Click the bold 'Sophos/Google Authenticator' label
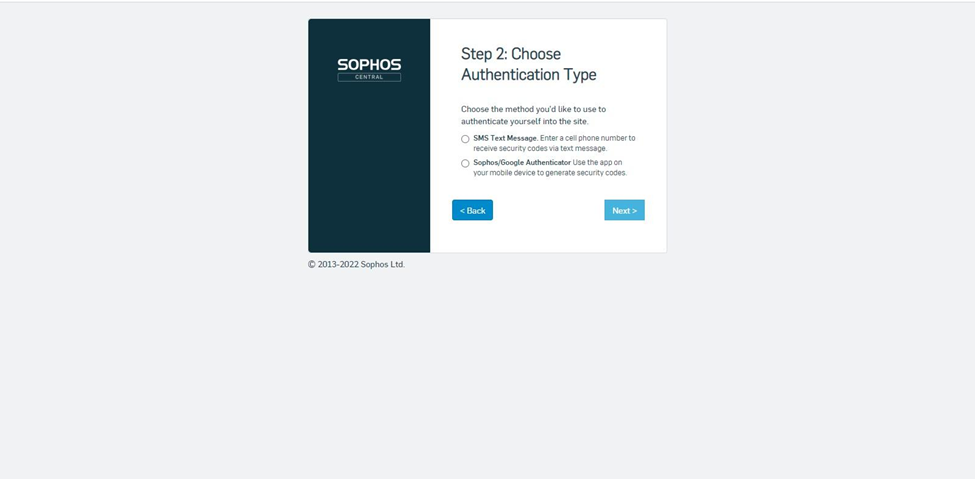Image resolution: width=975 pixels, height=479 pixels. click(522, 162)
